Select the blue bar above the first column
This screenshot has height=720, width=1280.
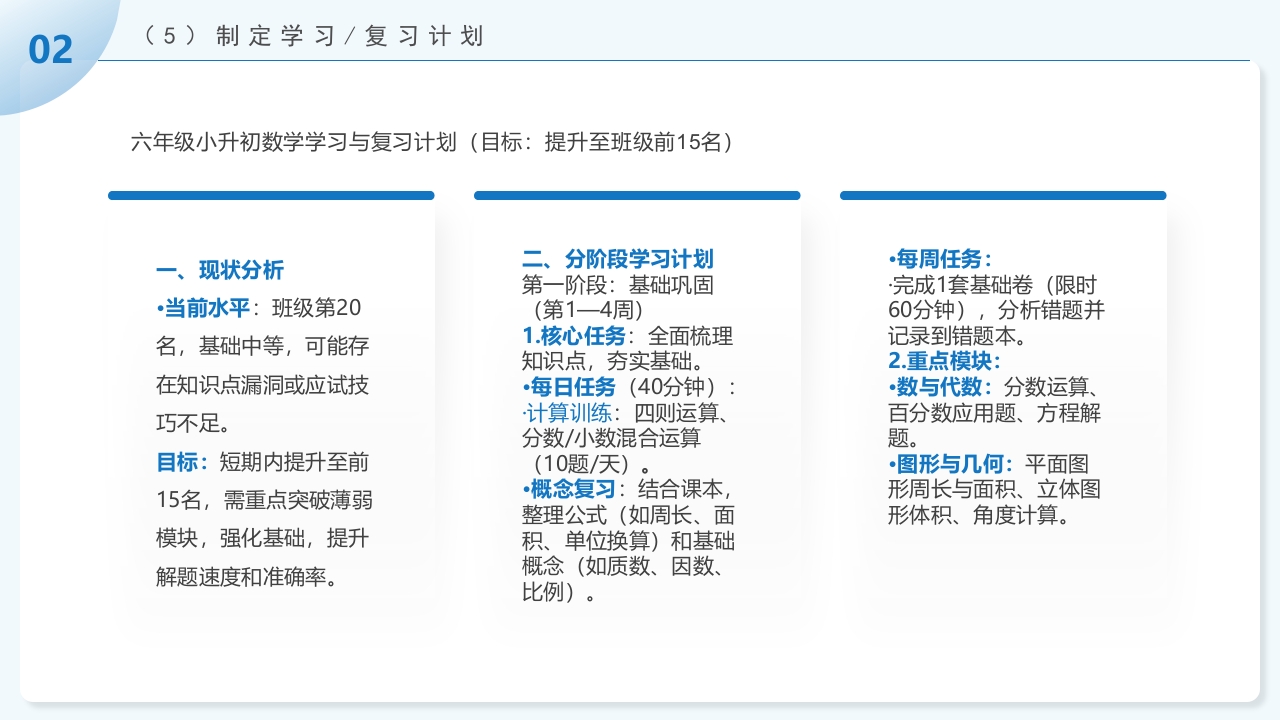click(271, 195)
